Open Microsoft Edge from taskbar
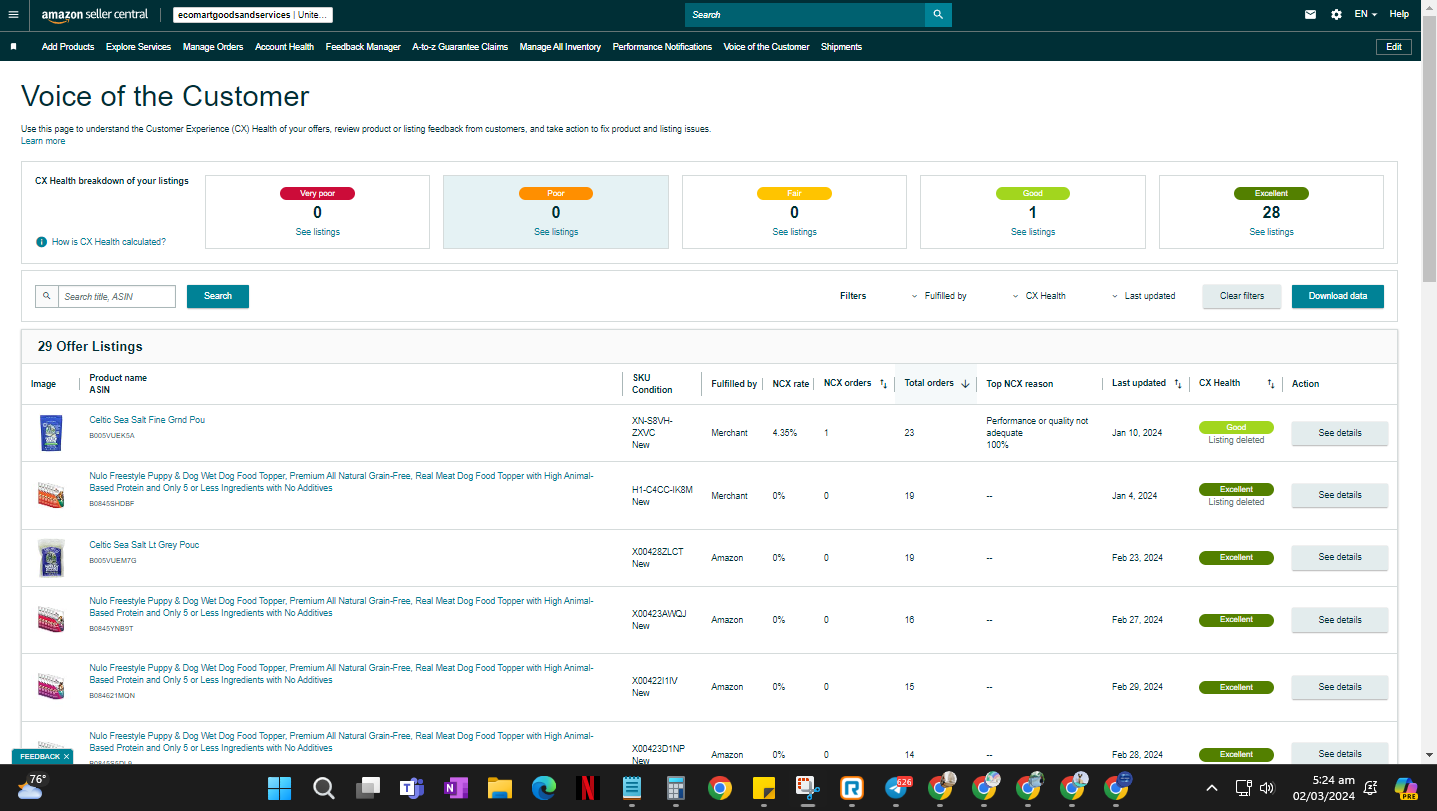 coord(543,788)
